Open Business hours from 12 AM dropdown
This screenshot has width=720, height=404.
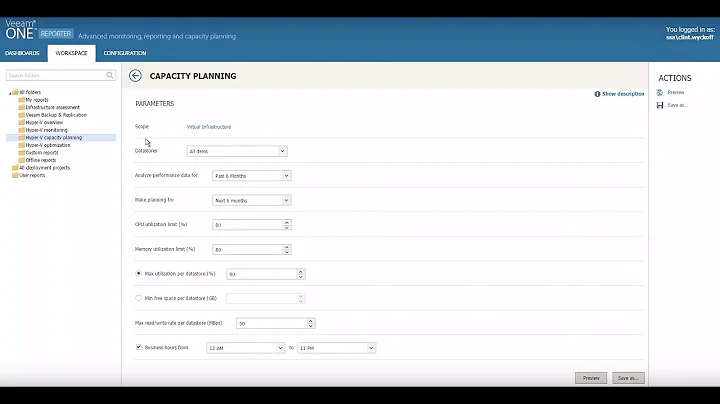(x=246, y=348)
